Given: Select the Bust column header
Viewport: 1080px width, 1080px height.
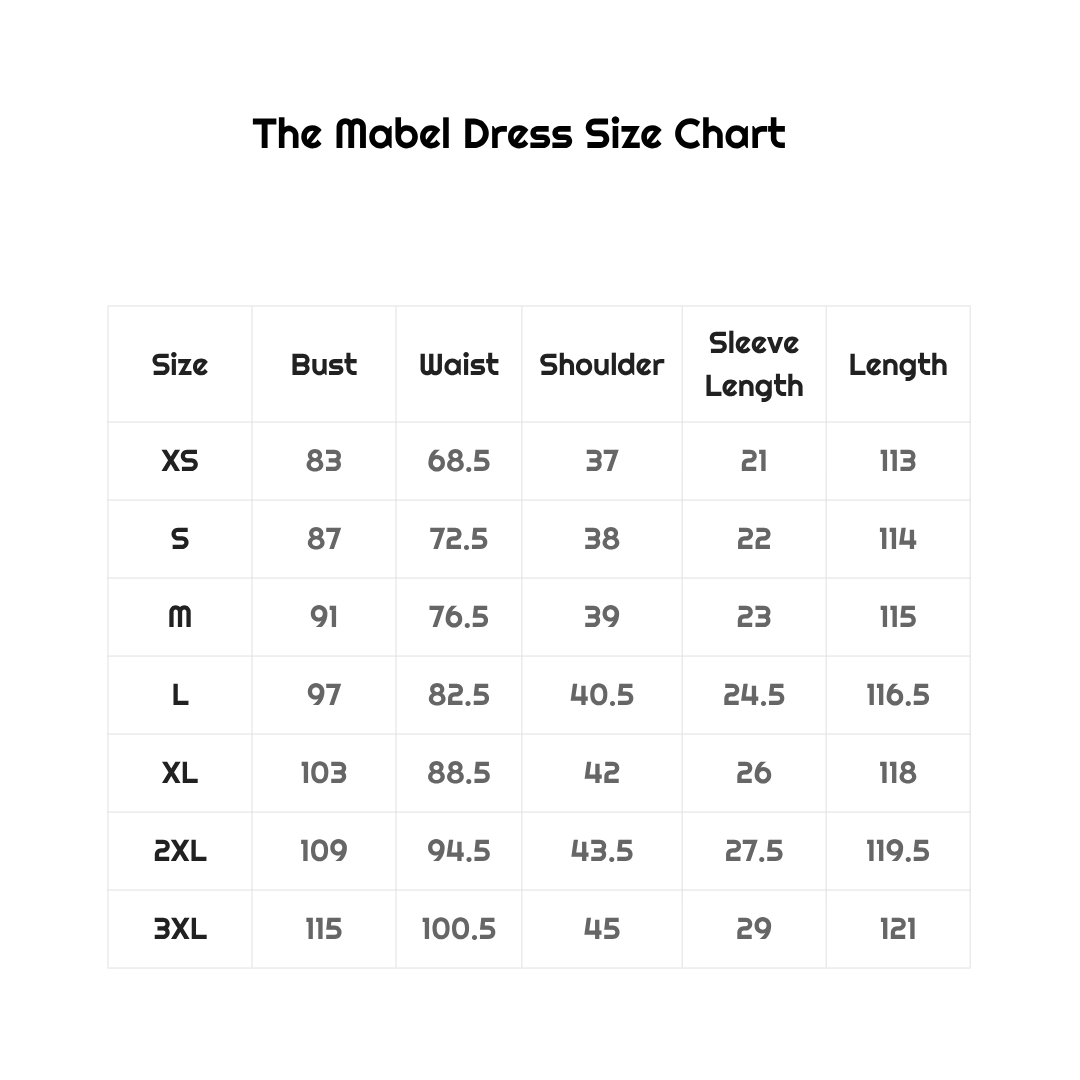Looking at the screenshot, I should click(324, 365).
